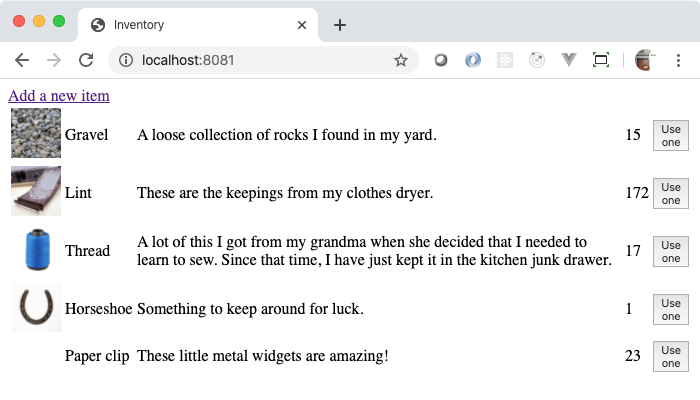Open the Chrome three-dot menu
The width and height of the screenshot is (700, 400).
680,60
